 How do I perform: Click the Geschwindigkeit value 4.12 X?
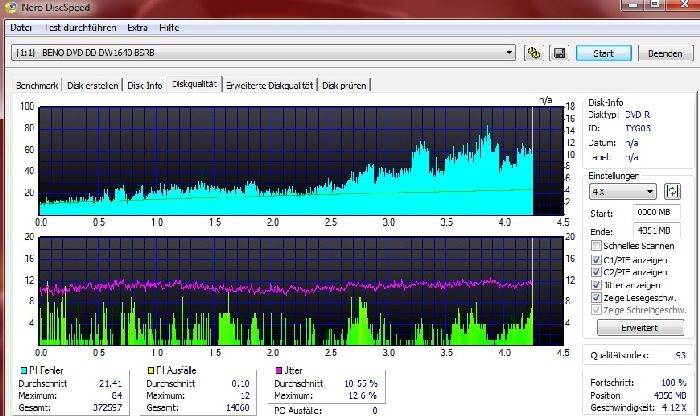(674, 408)
